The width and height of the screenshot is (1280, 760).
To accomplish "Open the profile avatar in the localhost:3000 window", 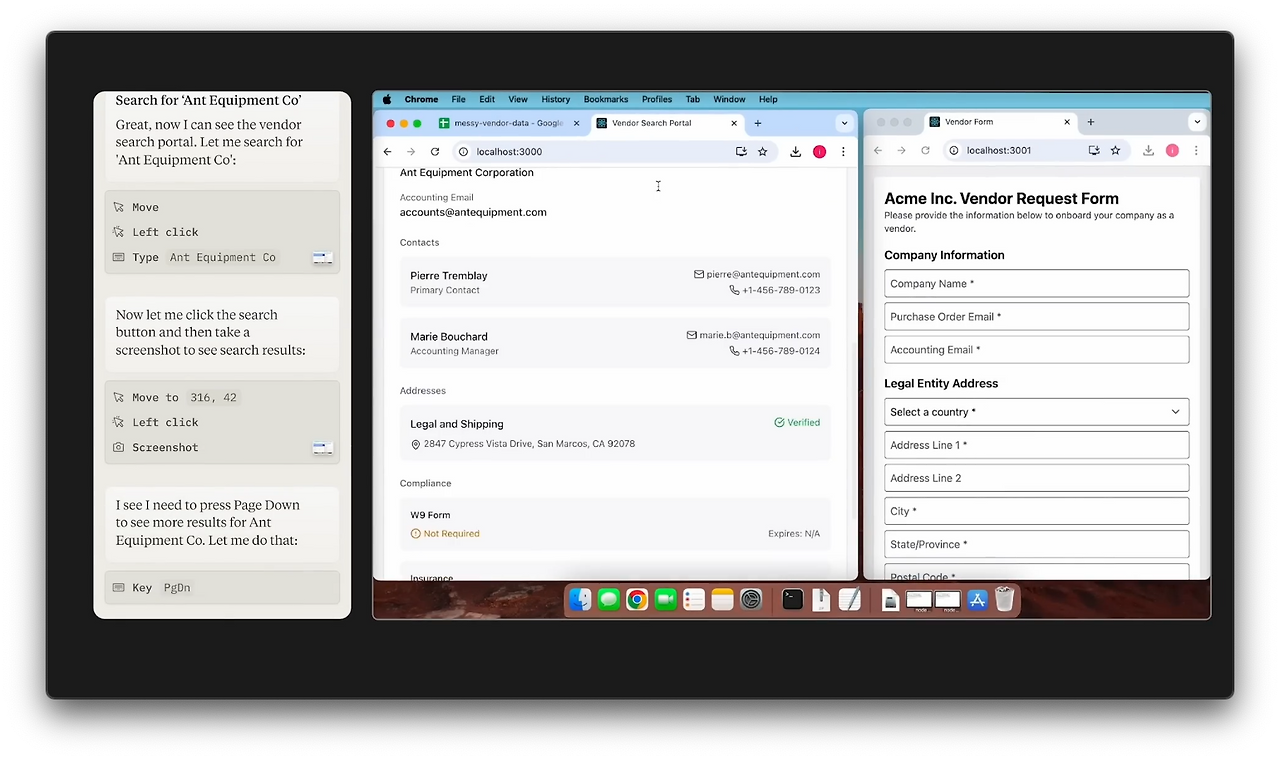I will point(819,152).
